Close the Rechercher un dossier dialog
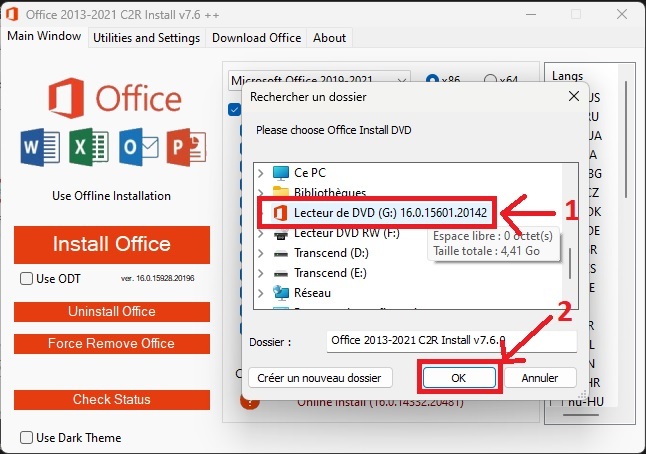 pyautogui.click(x=573, y=96)
